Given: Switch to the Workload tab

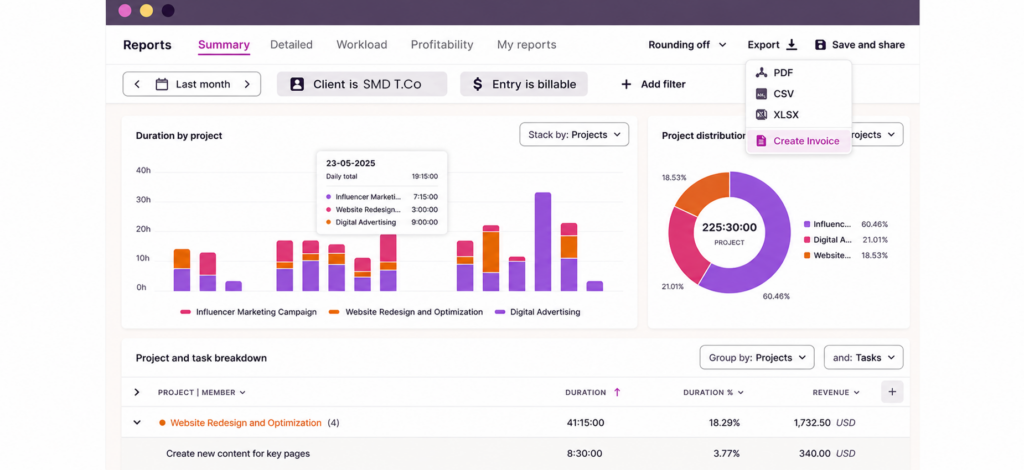Looking at the screenshot, I should click(x=362, y=44).
